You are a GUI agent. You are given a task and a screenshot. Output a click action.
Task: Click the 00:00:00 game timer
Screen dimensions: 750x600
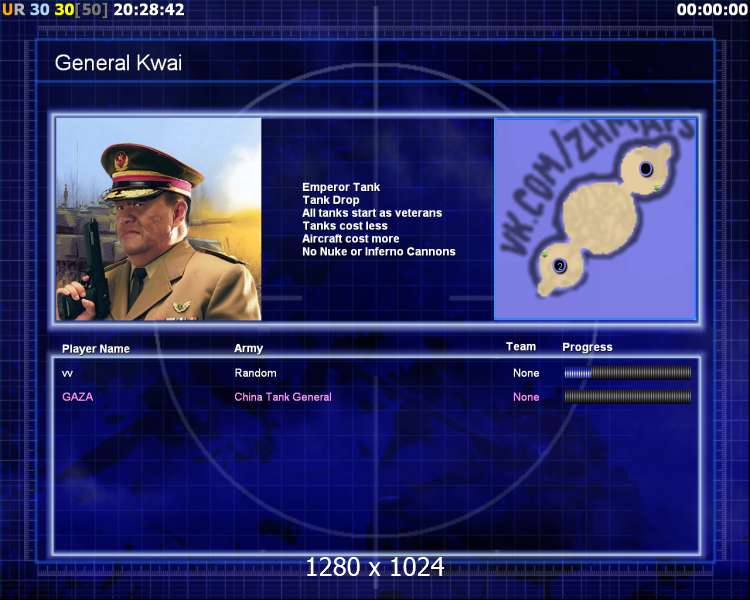click(712, 10)
